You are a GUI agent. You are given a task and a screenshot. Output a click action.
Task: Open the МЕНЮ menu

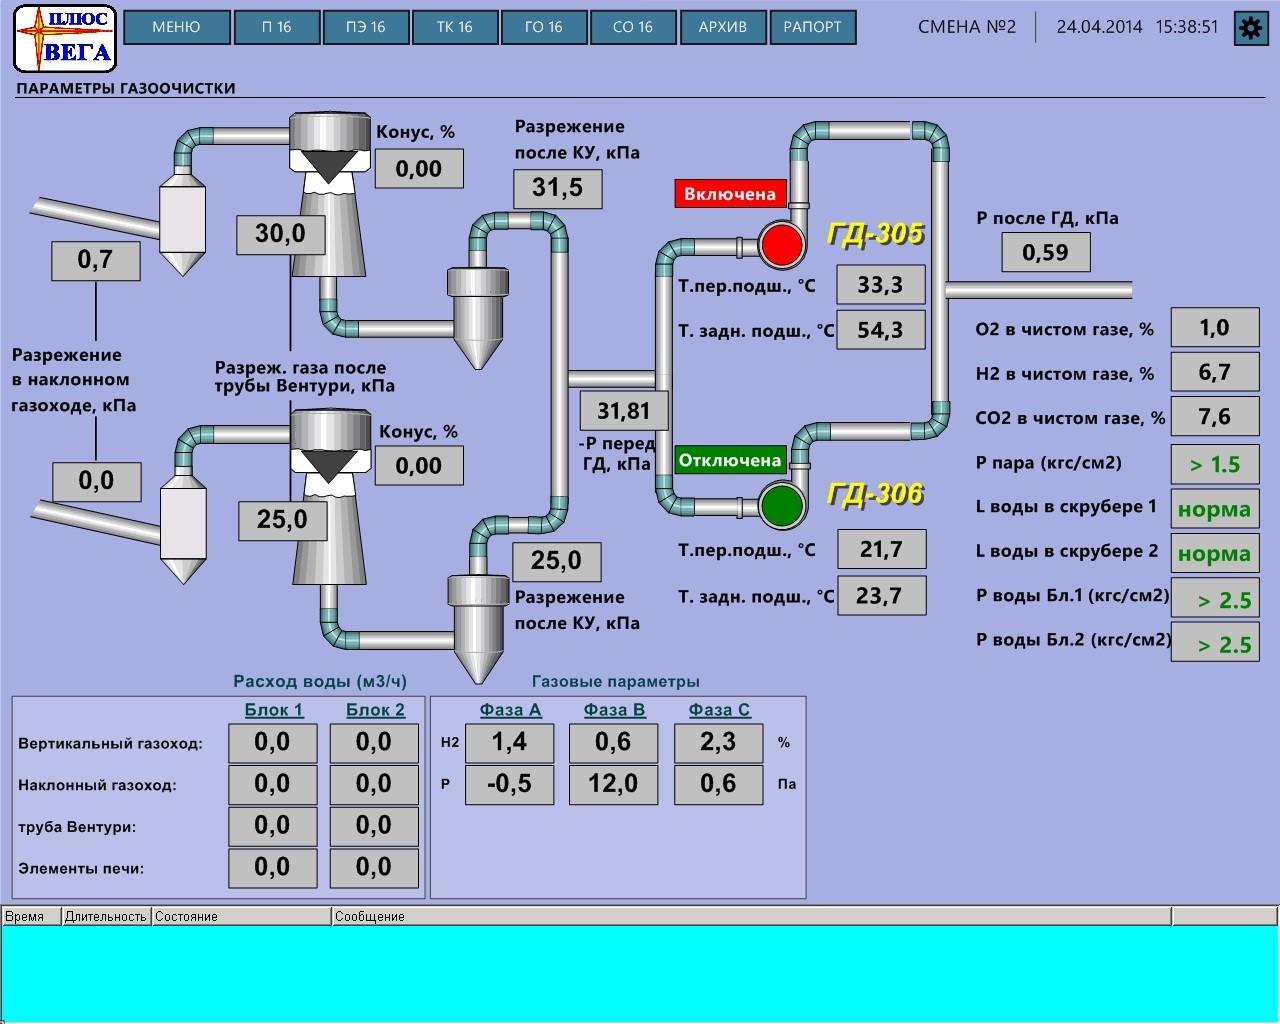point(176,27)
